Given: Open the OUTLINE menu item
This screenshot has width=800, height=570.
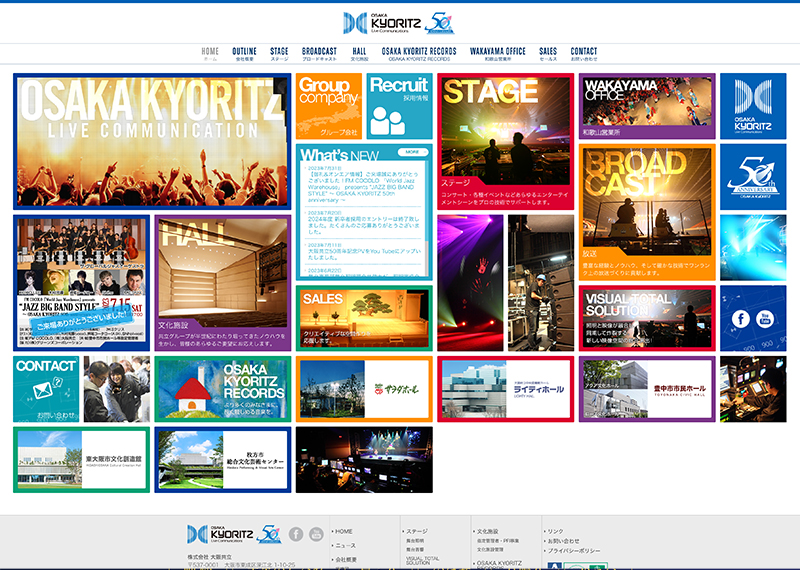Looking at the screenshot, I should 244,54.
